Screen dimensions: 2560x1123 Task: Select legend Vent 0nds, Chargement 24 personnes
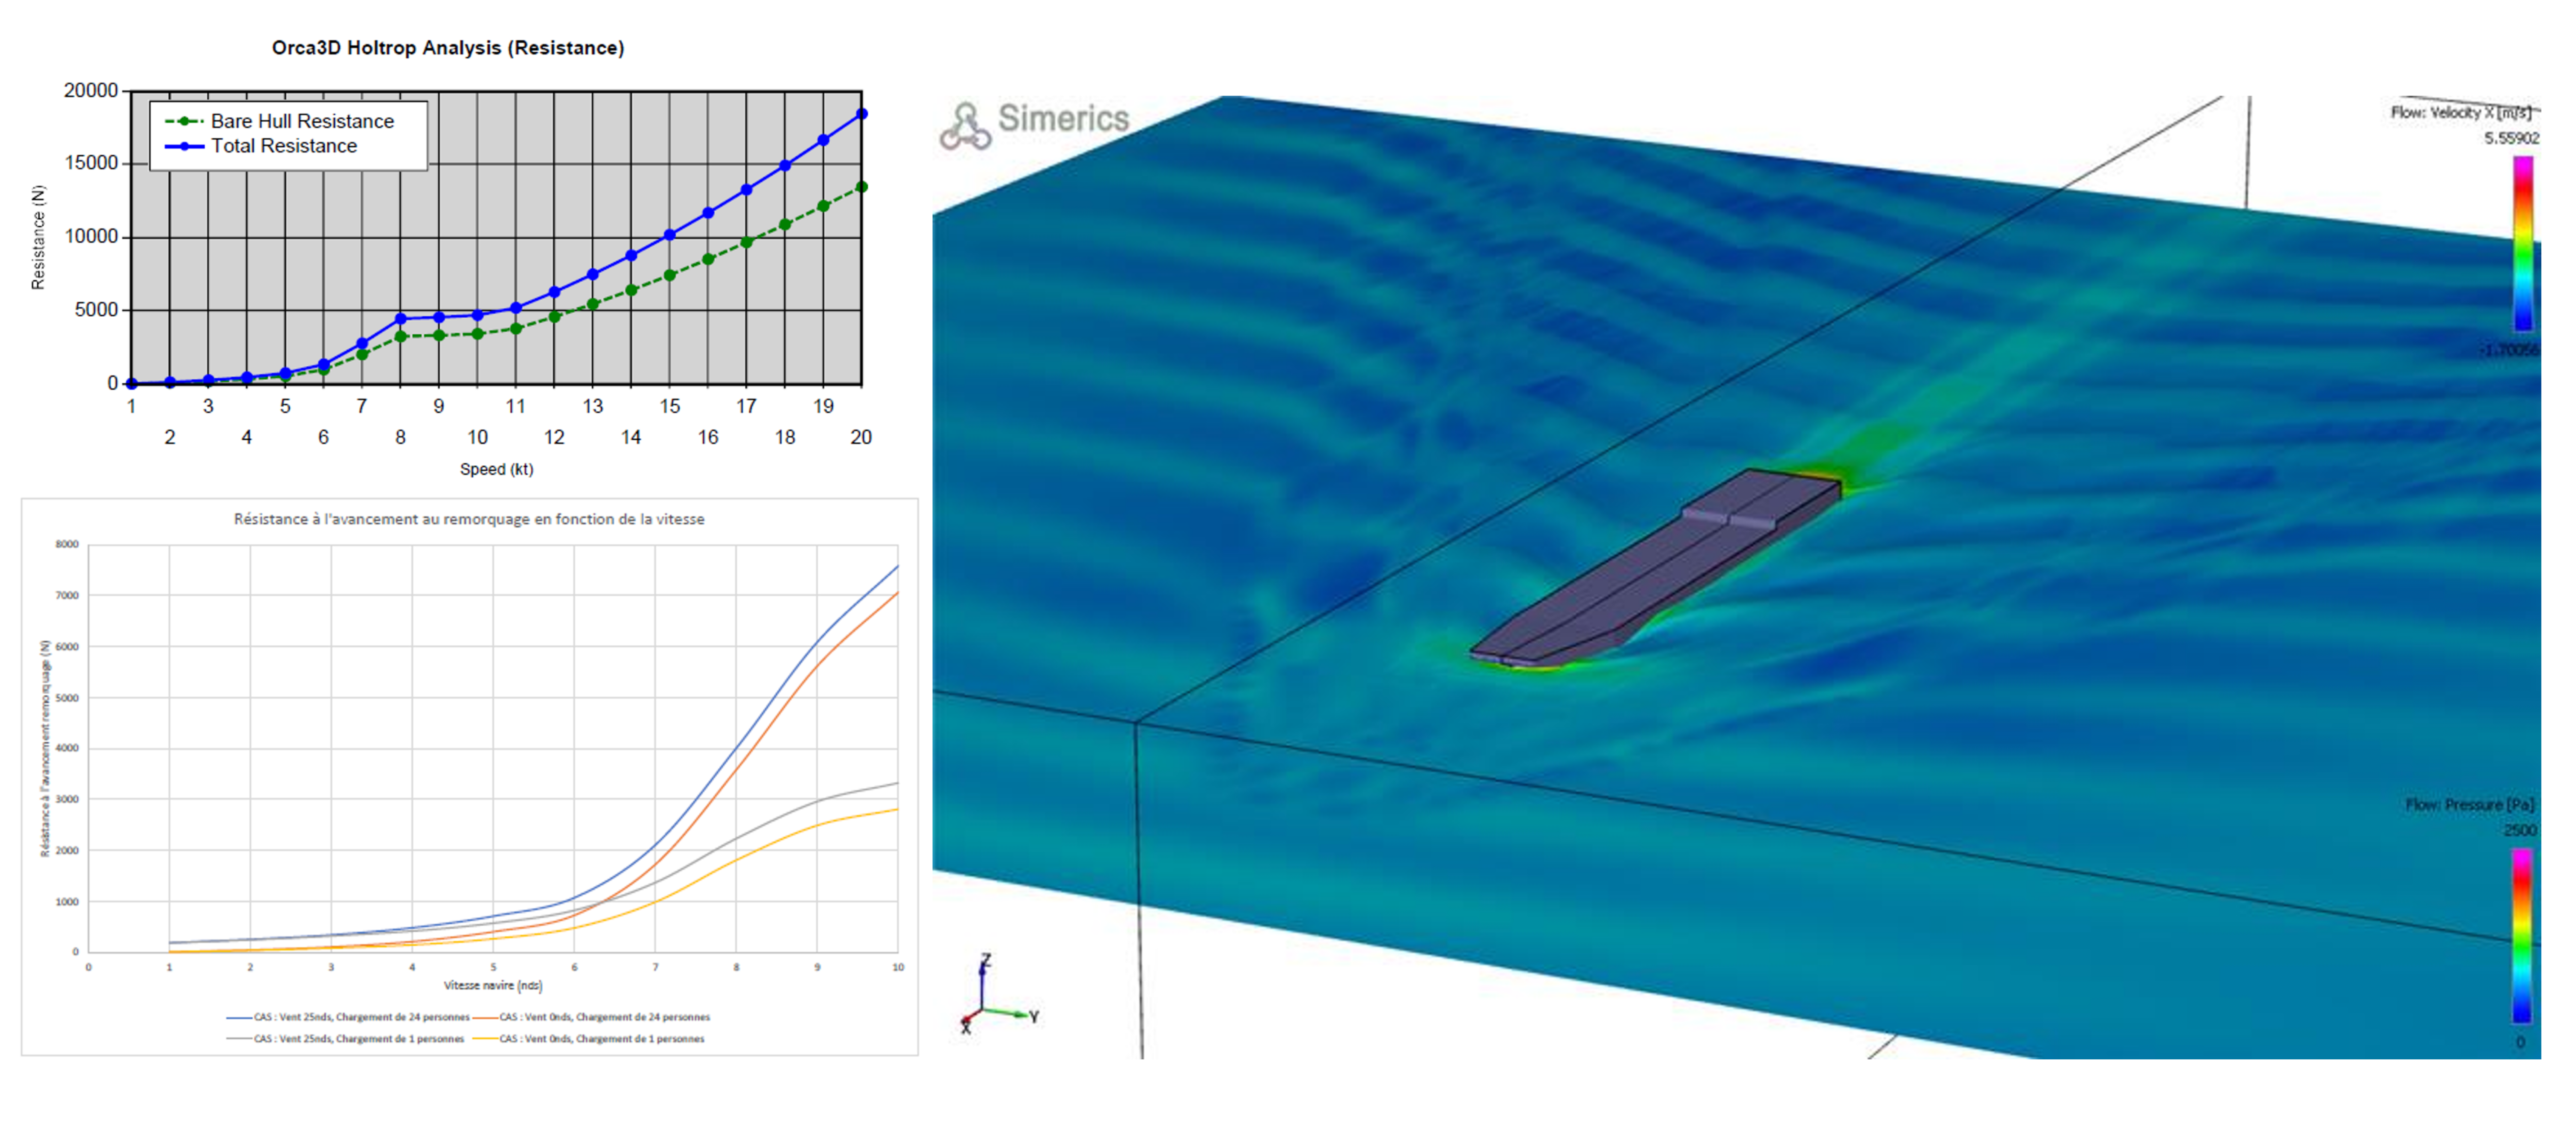604,1017
